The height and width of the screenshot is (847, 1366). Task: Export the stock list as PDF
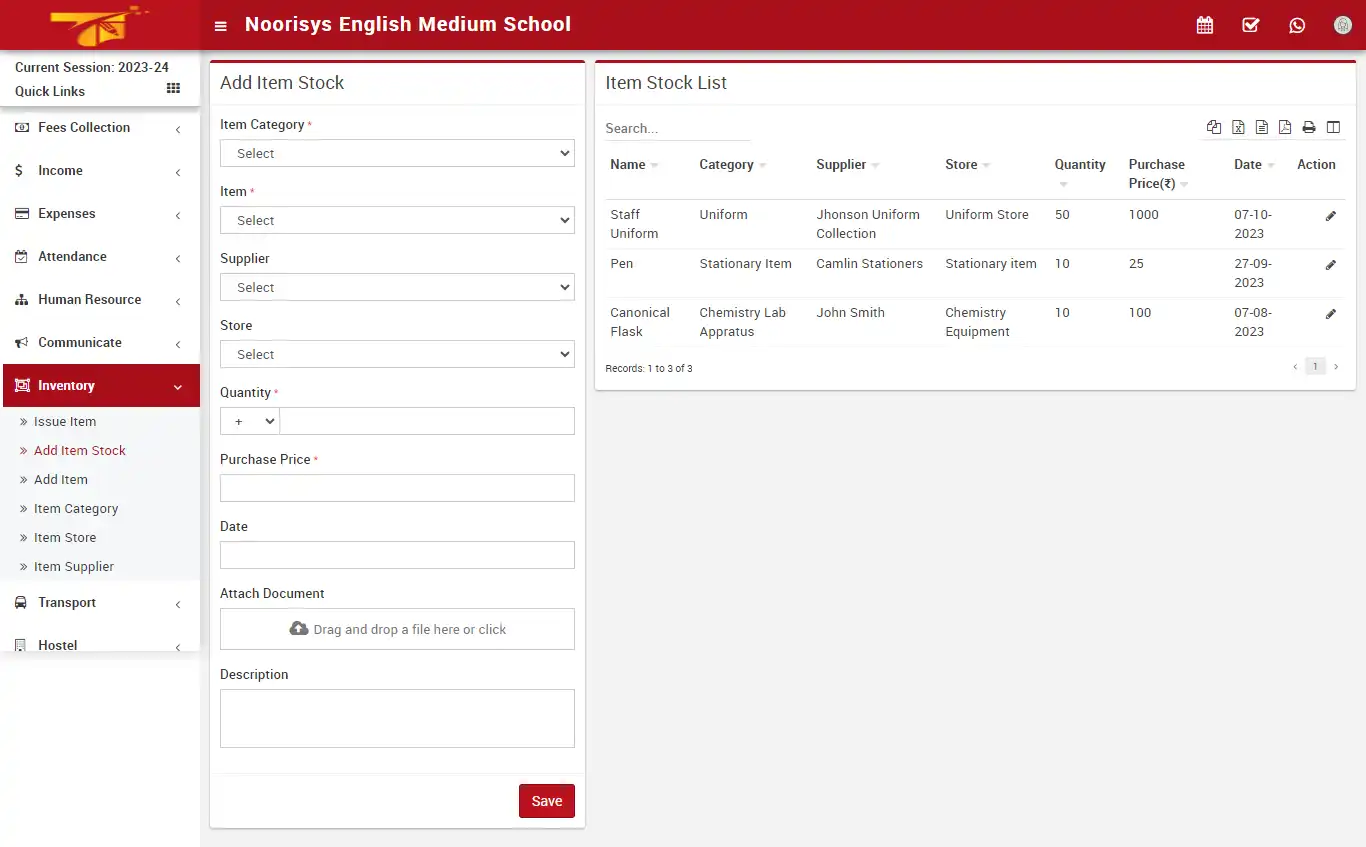click(x=1285, y=127)
